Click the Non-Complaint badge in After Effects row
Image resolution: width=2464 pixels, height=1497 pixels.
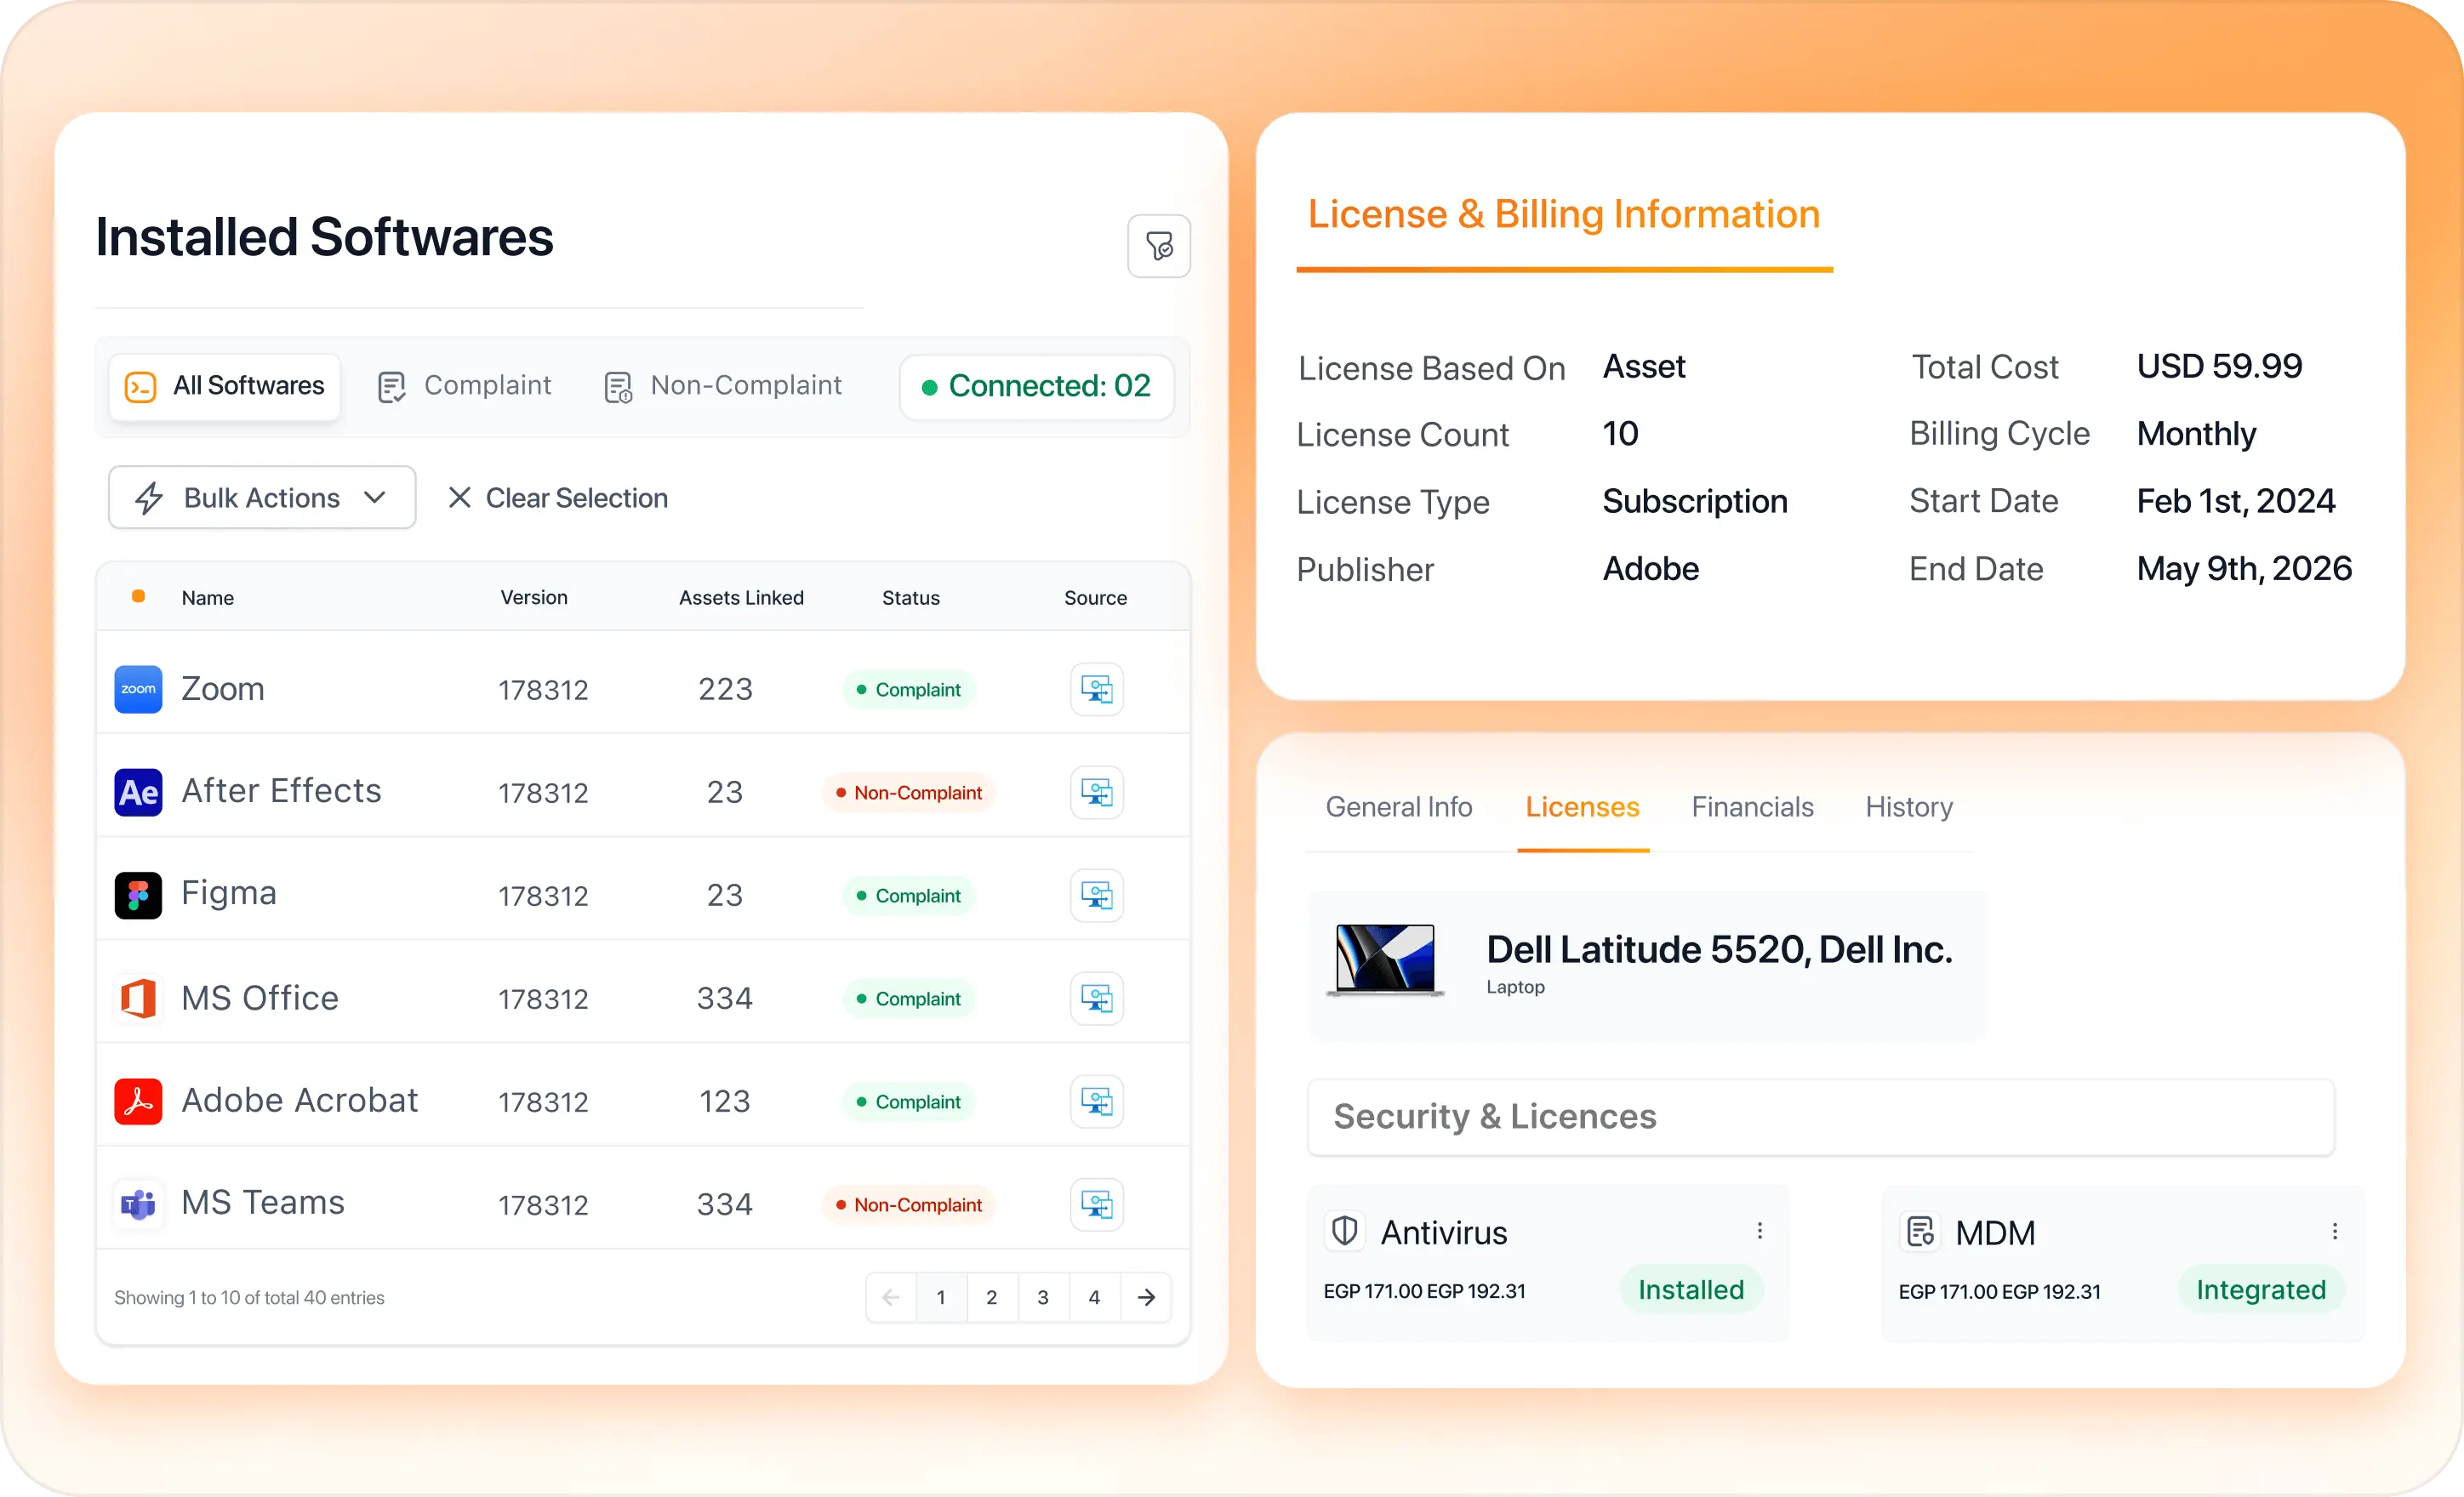(x=909, y=792)
